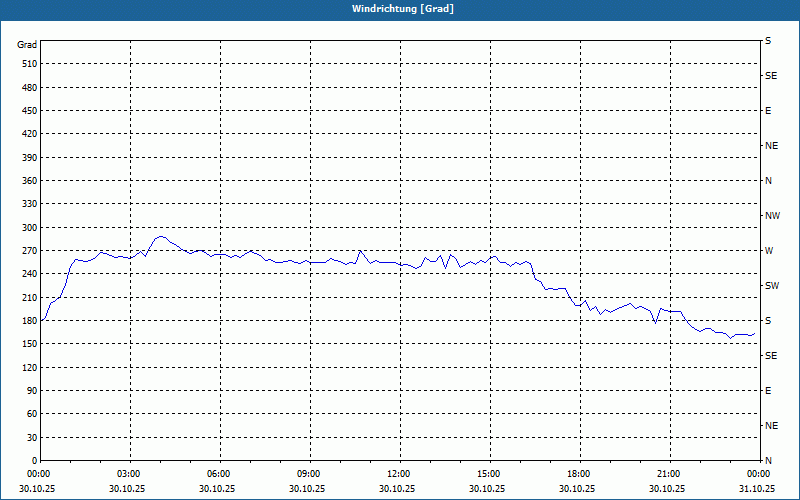Click the 180 degree y-axis label

[x=30, y=320]
